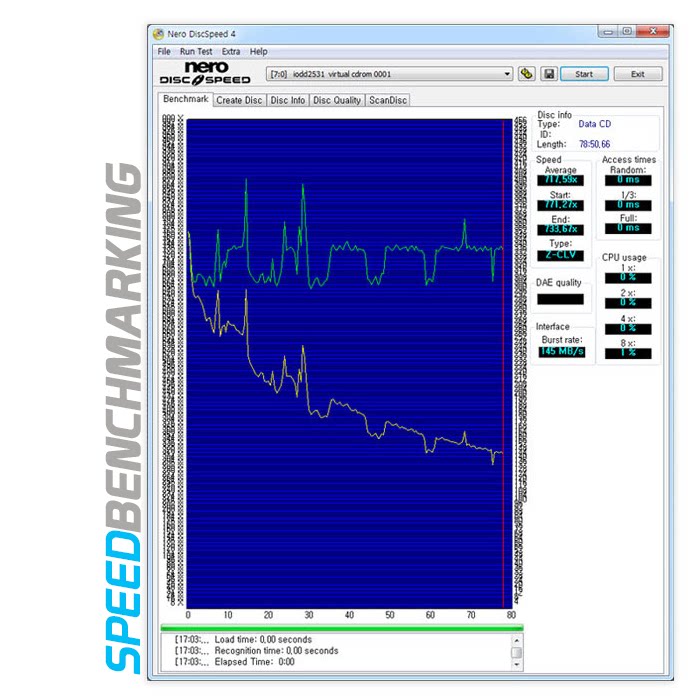
Task: Click the Average speed value 717.59x
Action: (561, 180)
